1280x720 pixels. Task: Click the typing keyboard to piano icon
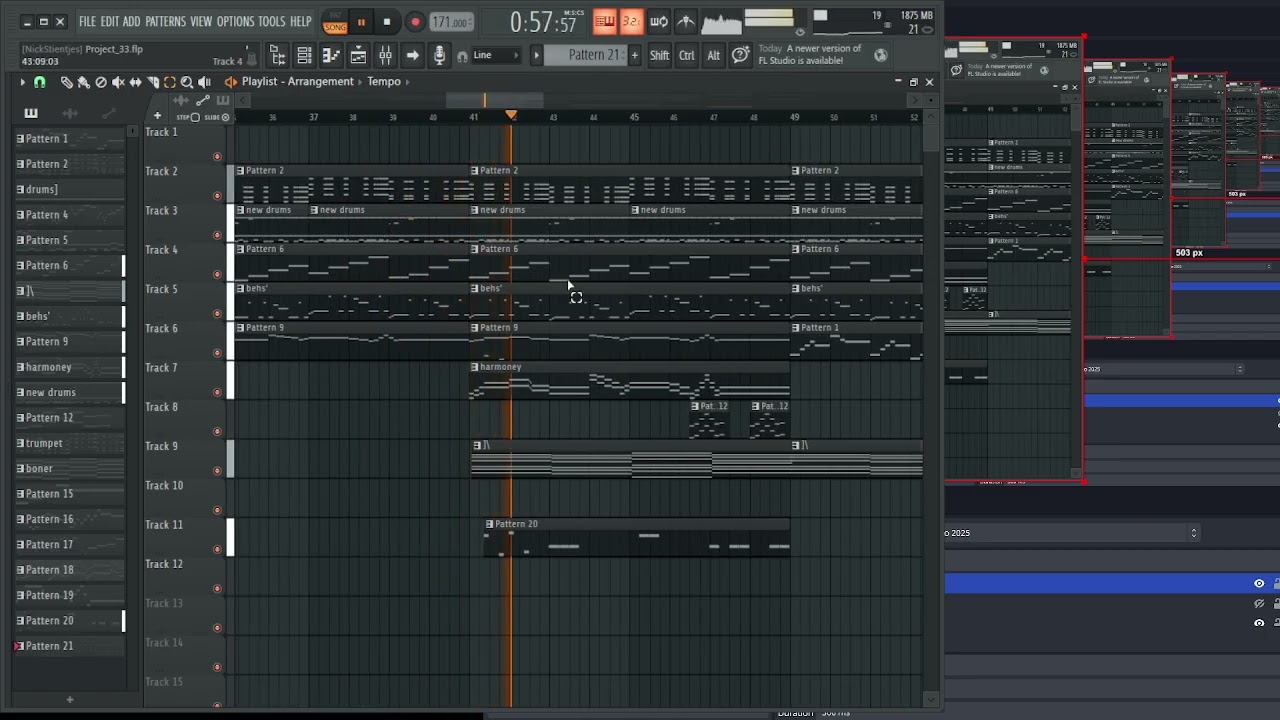click(x=605, y=21)
